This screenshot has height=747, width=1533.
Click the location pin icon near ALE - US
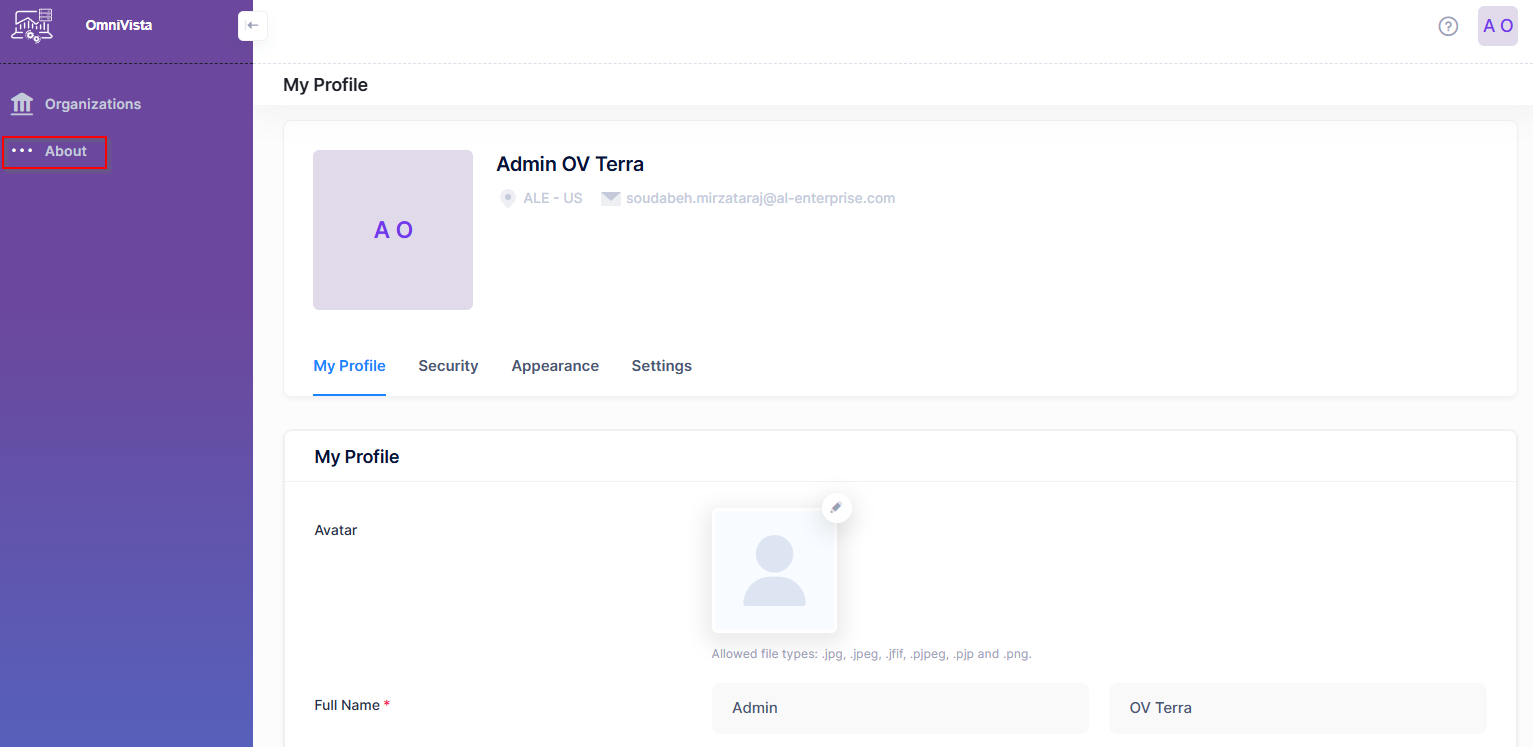[508, 198]
